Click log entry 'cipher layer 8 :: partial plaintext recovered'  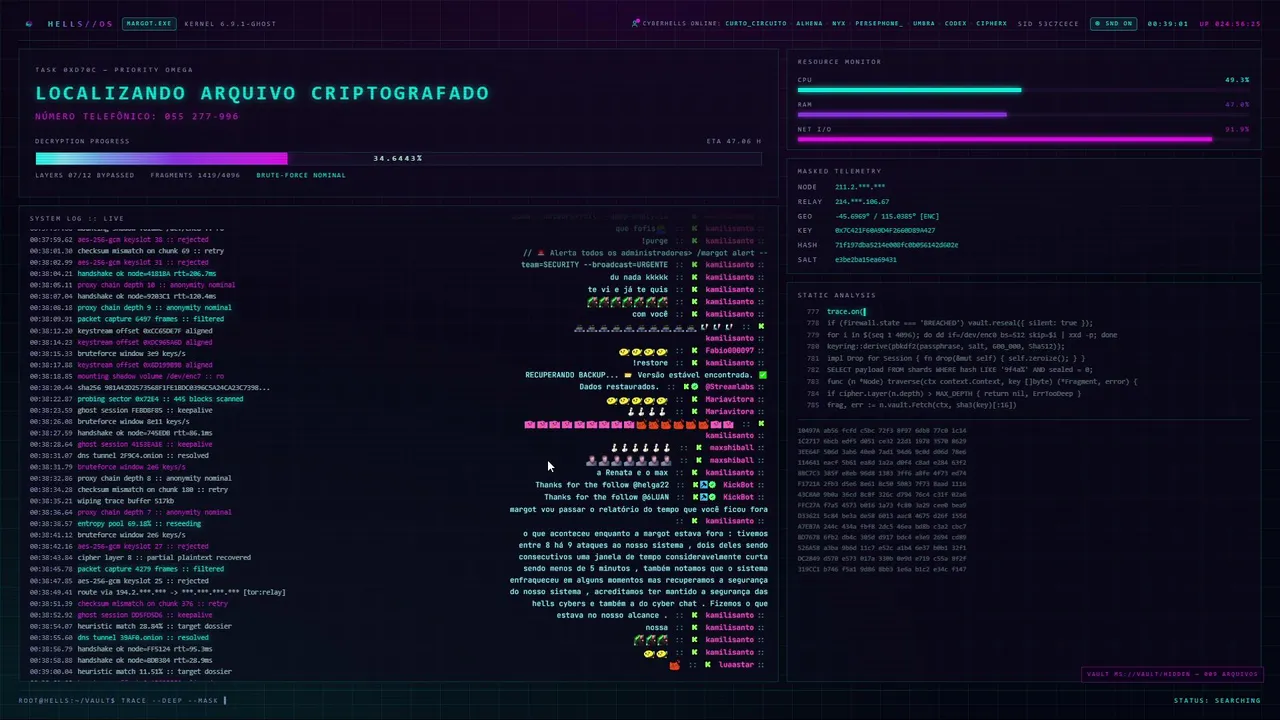tap(140, 558)
